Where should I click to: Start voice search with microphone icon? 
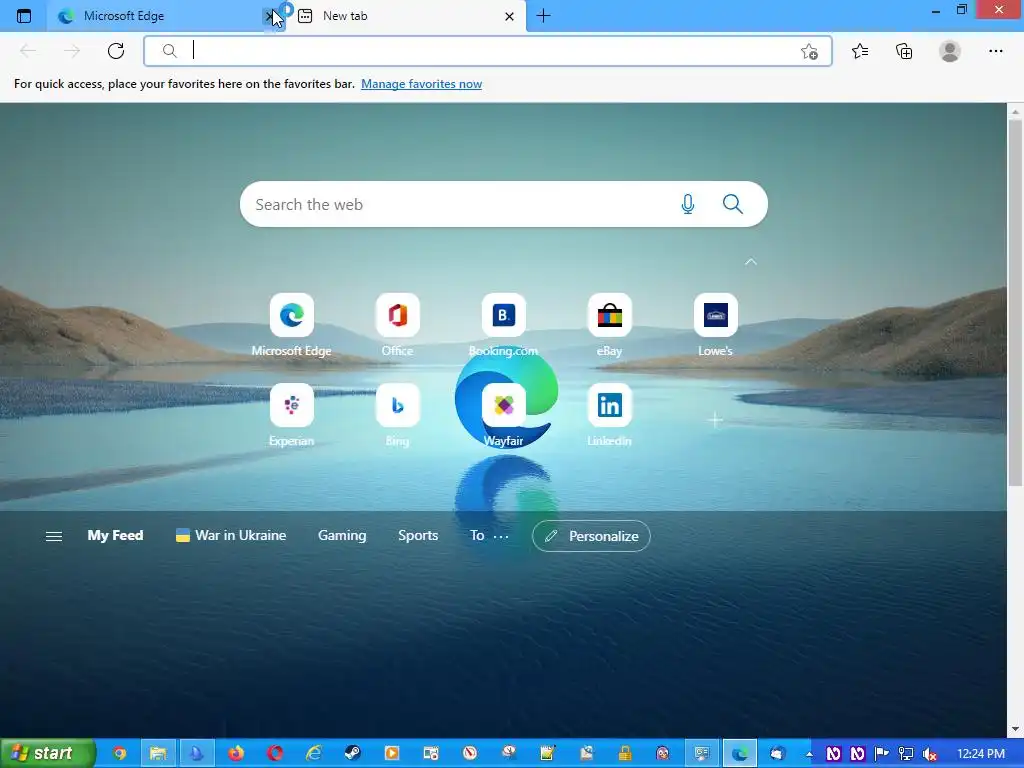tap(688, 204)
